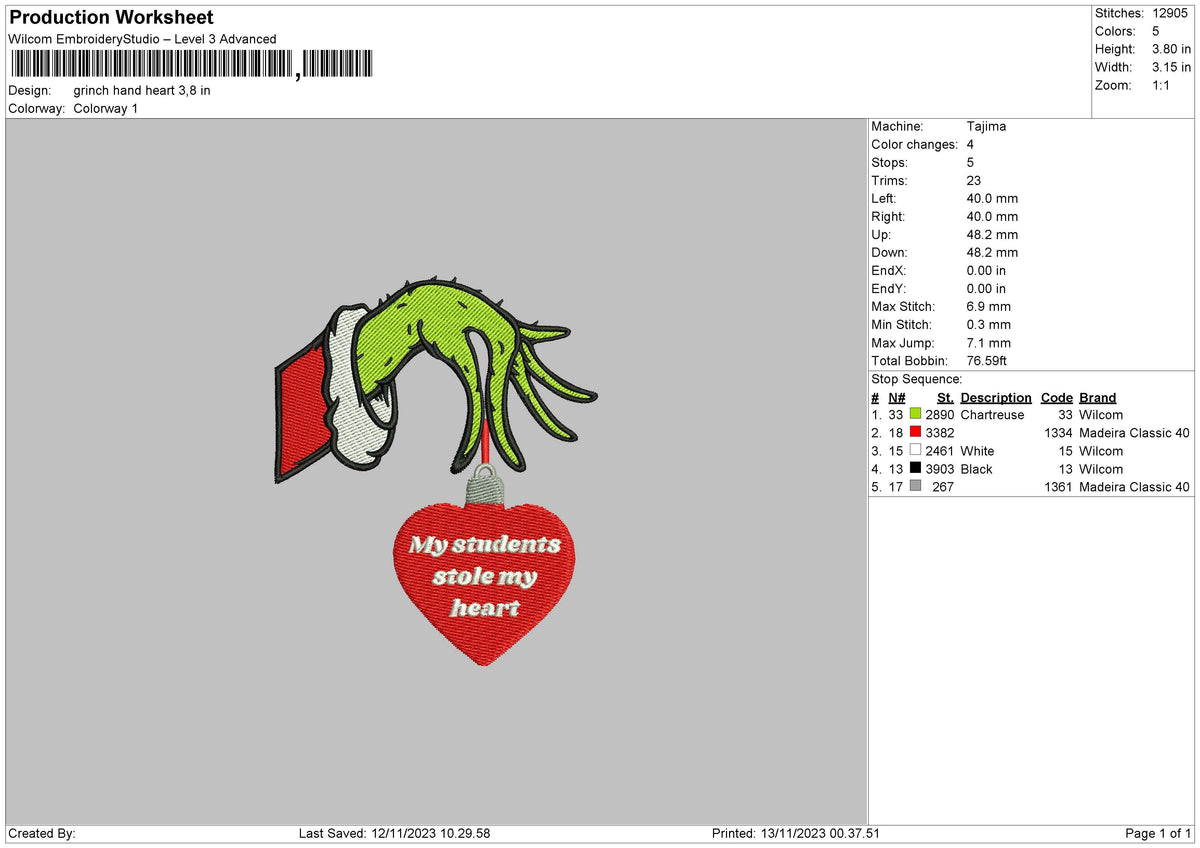Click the EndY value 0.00 in
Viewport: 1200px width, 848px height.
pyautogui.click(x=986, y=289)
